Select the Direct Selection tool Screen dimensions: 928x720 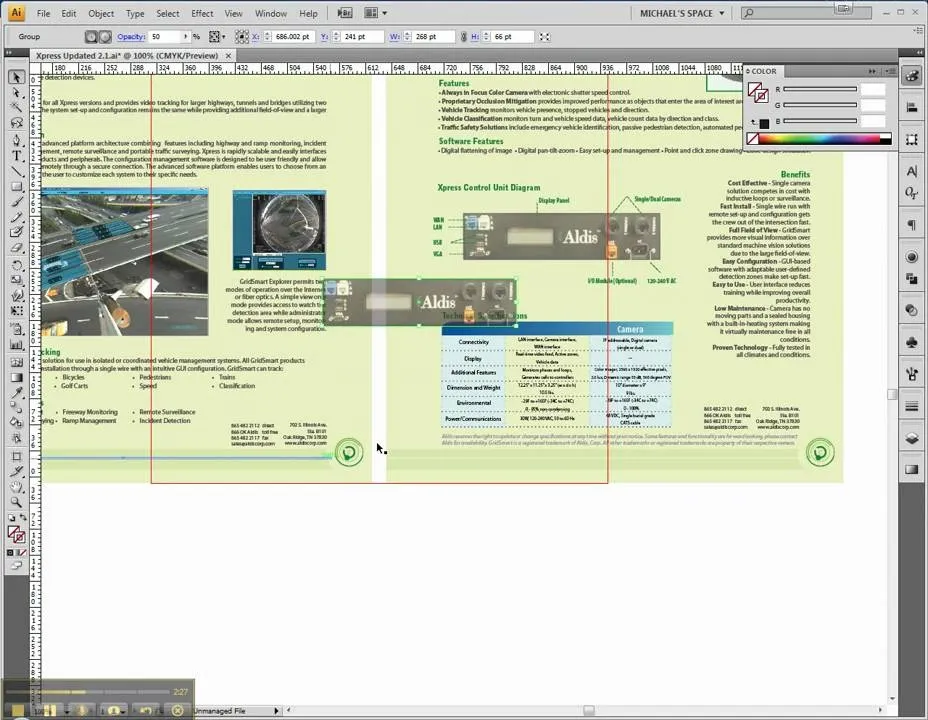pyautogui.click(x=17, y=93)
